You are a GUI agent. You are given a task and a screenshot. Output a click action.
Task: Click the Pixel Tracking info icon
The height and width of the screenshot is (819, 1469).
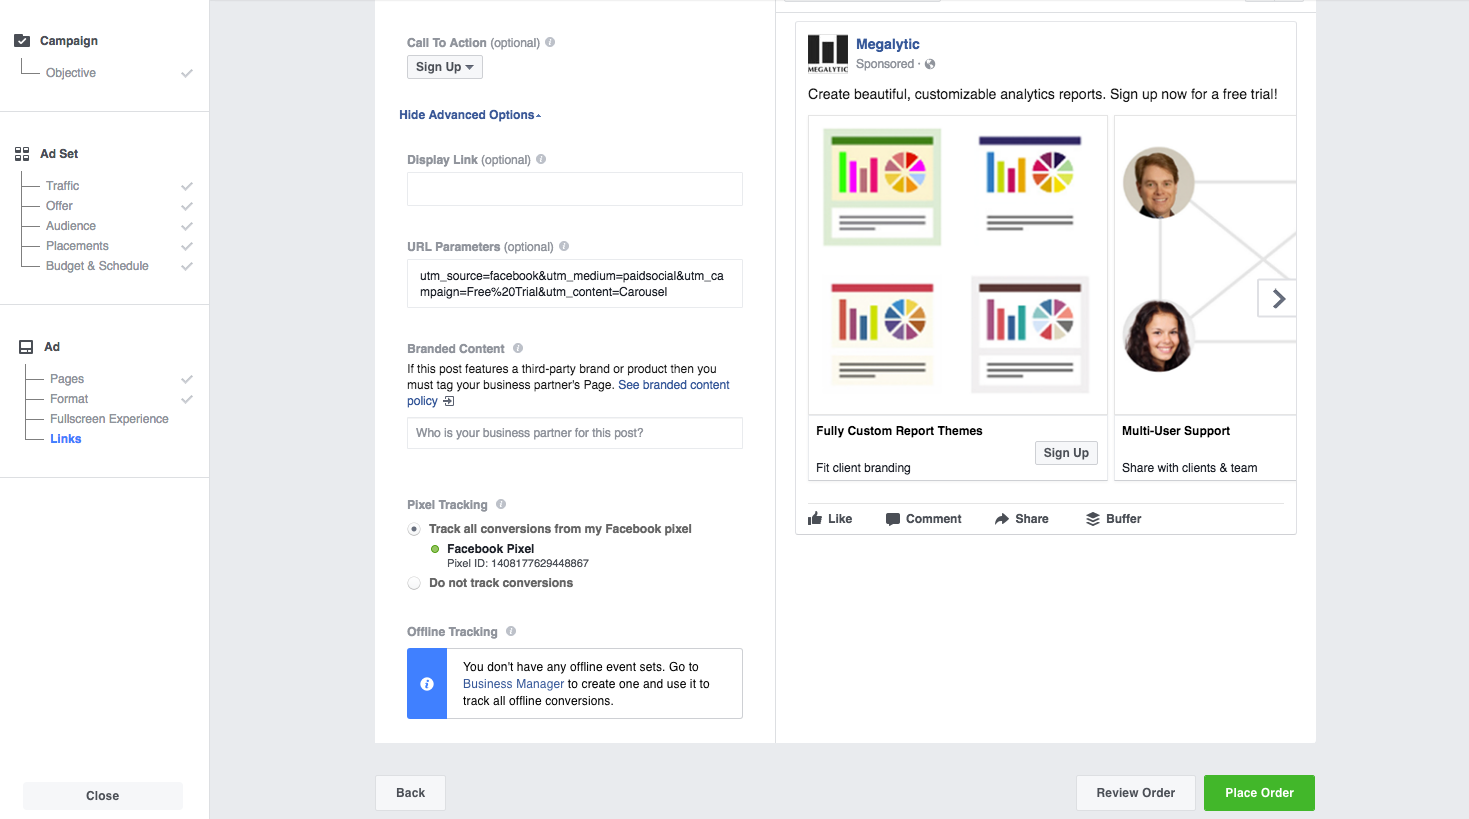click(501, 504)
